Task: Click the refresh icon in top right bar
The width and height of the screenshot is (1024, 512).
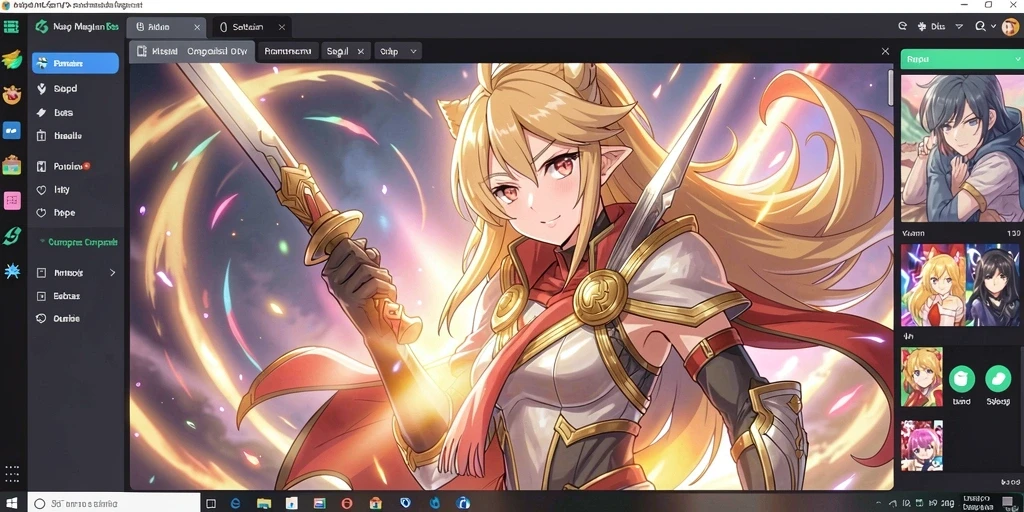Action: (x=903, y=27)
